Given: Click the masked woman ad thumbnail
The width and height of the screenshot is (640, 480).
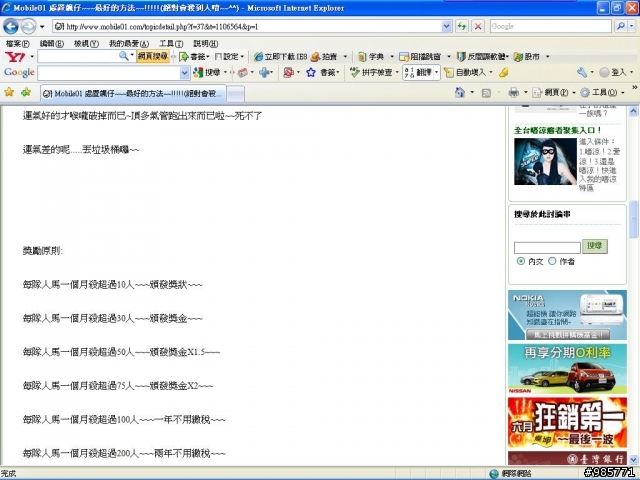Looking at the screenshot, I should coord(545,161).
